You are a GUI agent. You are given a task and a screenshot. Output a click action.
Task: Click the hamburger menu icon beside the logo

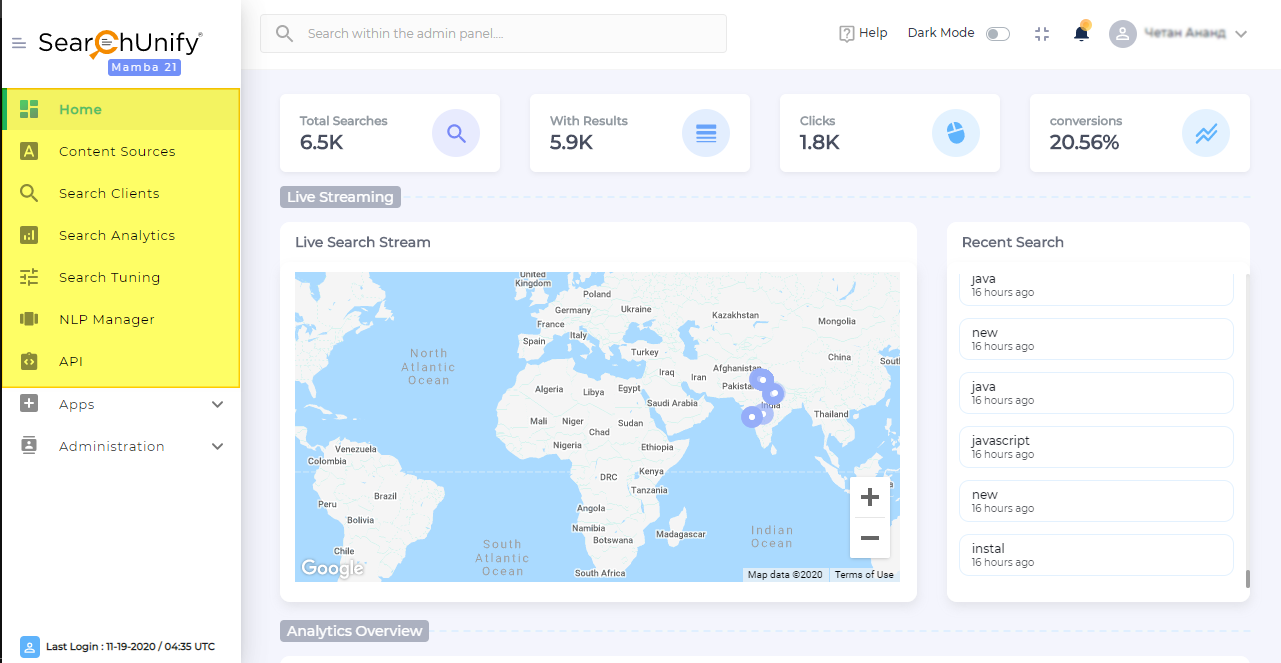click(18, 43)
